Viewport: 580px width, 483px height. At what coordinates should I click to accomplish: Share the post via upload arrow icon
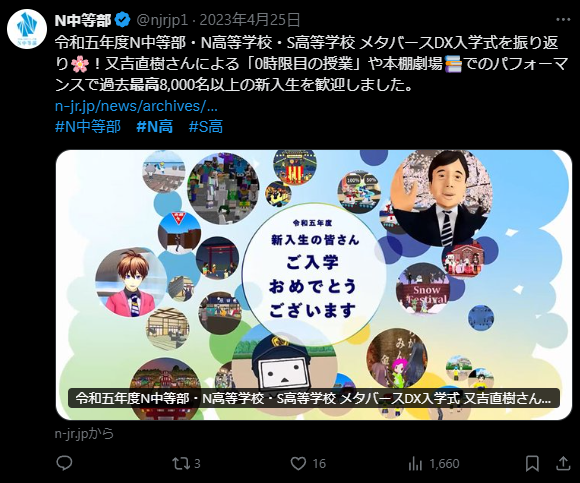(563, 463)
